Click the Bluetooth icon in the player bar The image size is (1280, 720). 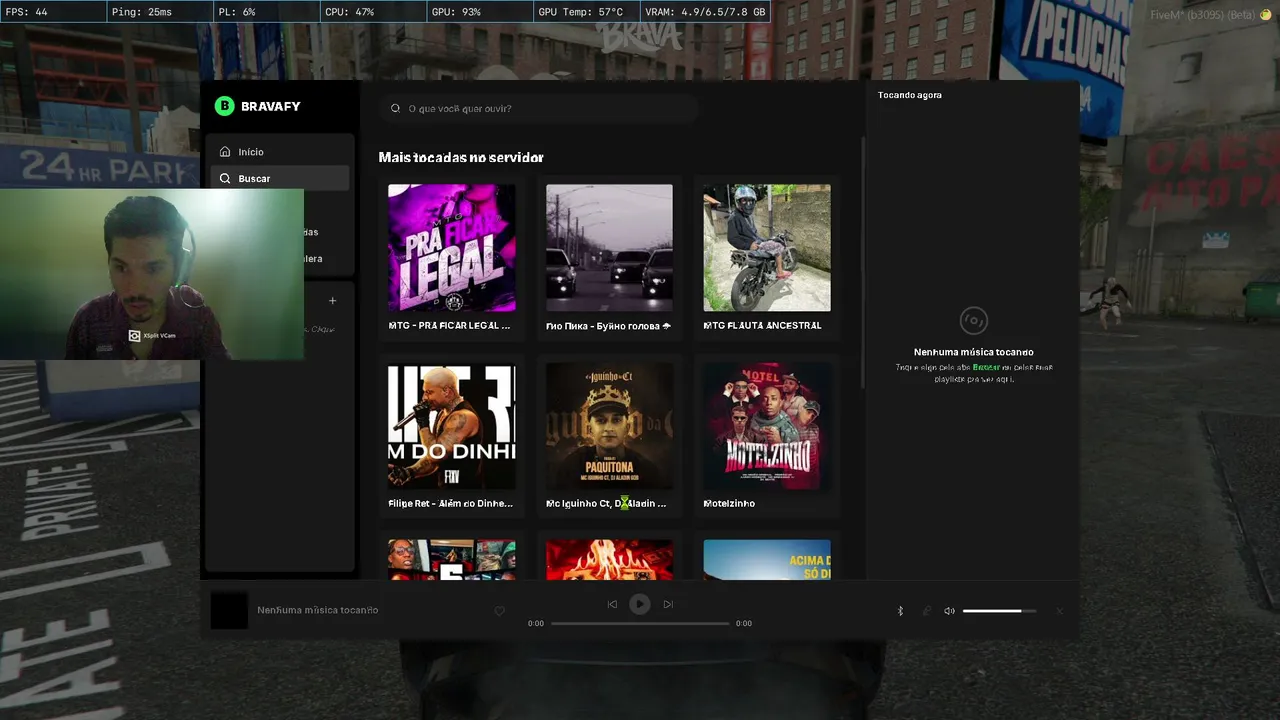(900, 611)
